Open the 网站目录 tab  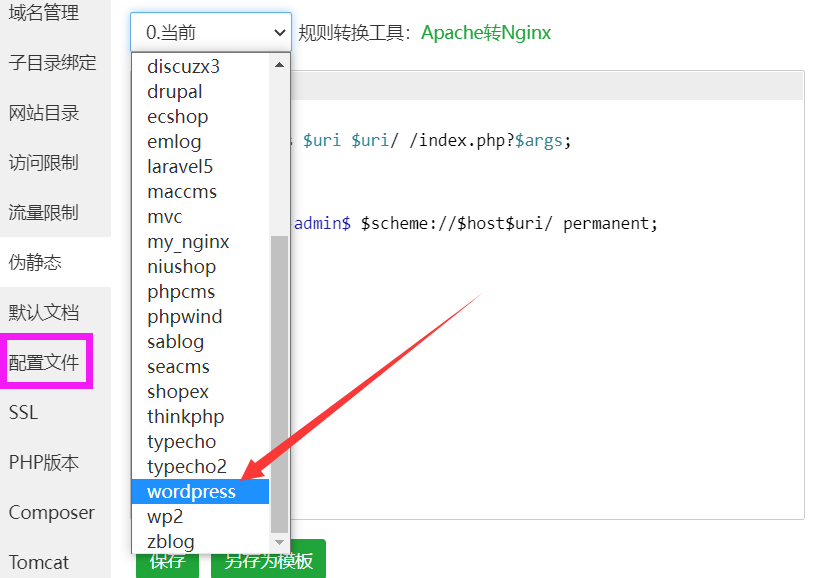[44, 113]
